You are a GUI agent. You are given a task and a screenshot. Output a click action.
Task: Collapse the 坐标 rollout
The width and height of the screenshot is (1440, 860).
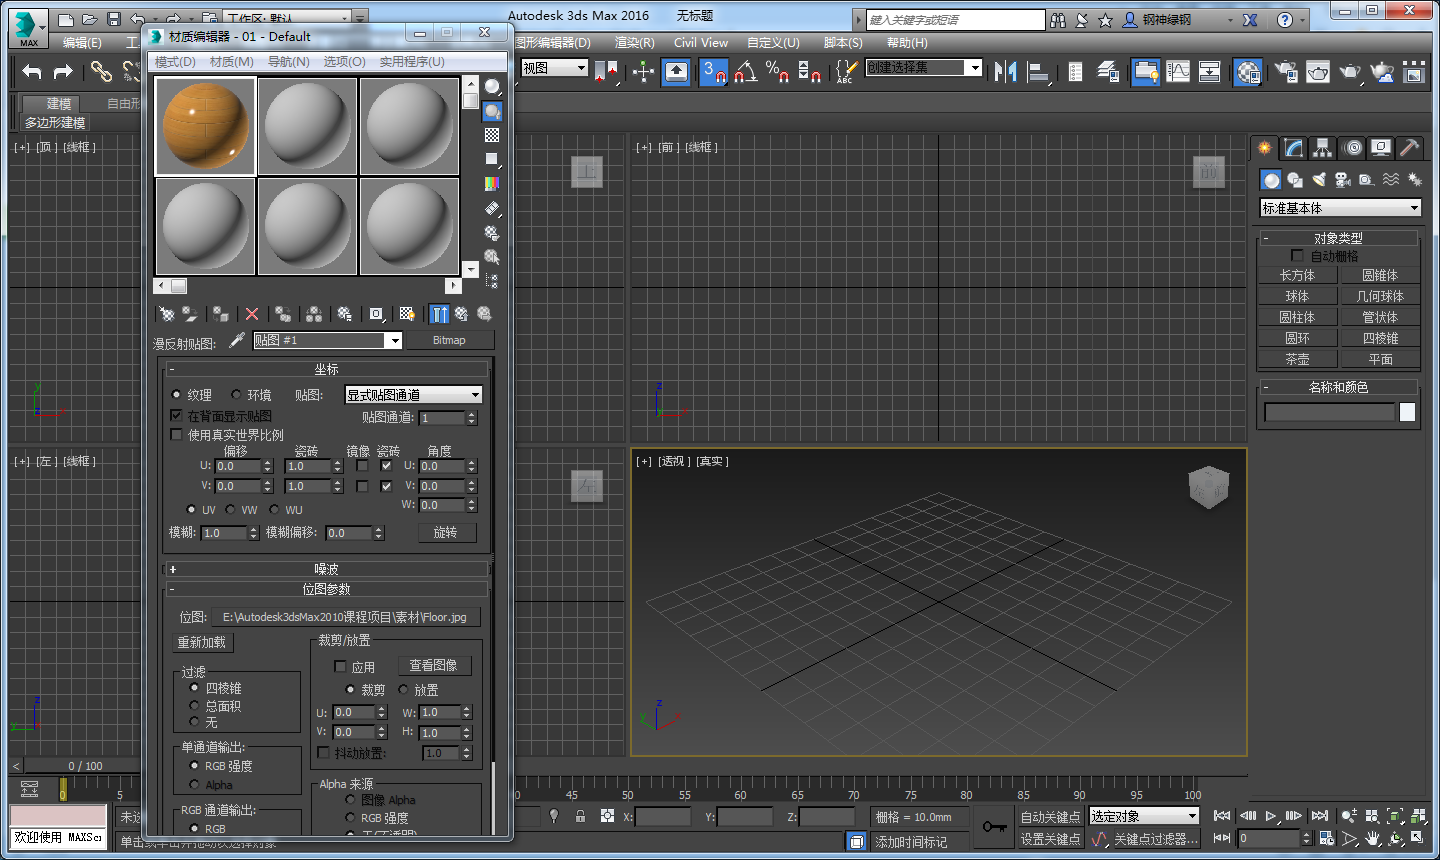[327, 369]
